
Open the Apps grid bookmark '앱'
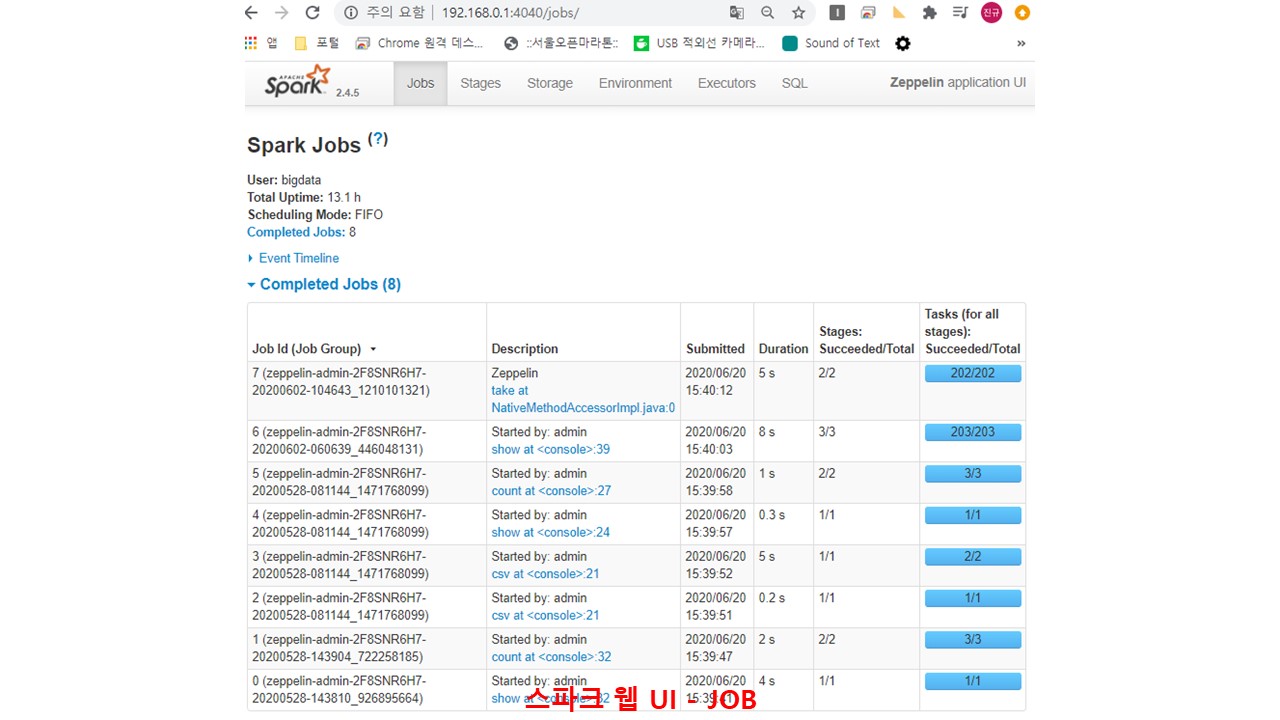[x=261, y=43]
